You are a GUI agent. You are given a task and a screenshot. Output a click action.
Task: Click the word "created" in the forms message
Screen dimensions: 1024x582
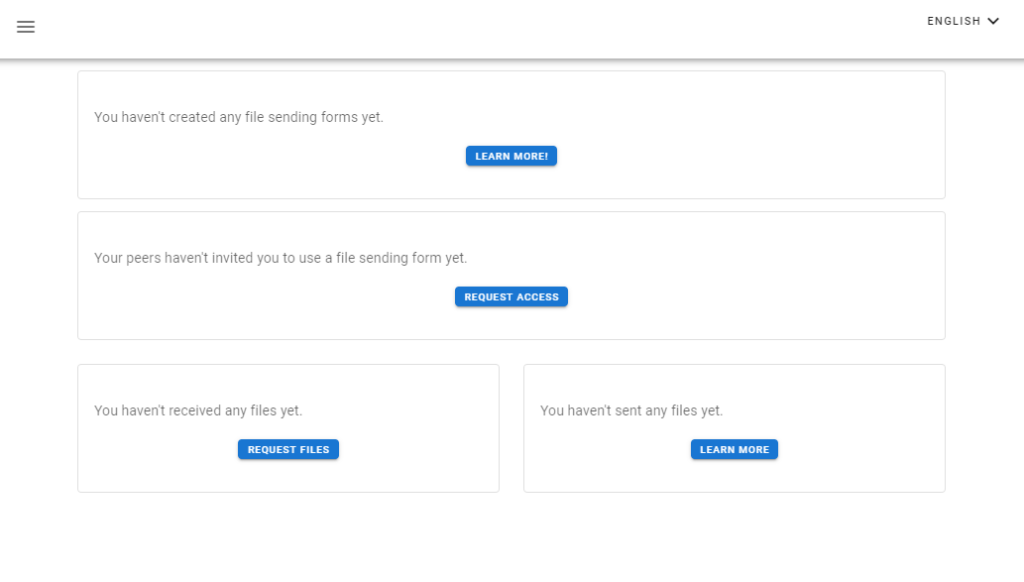193,117
